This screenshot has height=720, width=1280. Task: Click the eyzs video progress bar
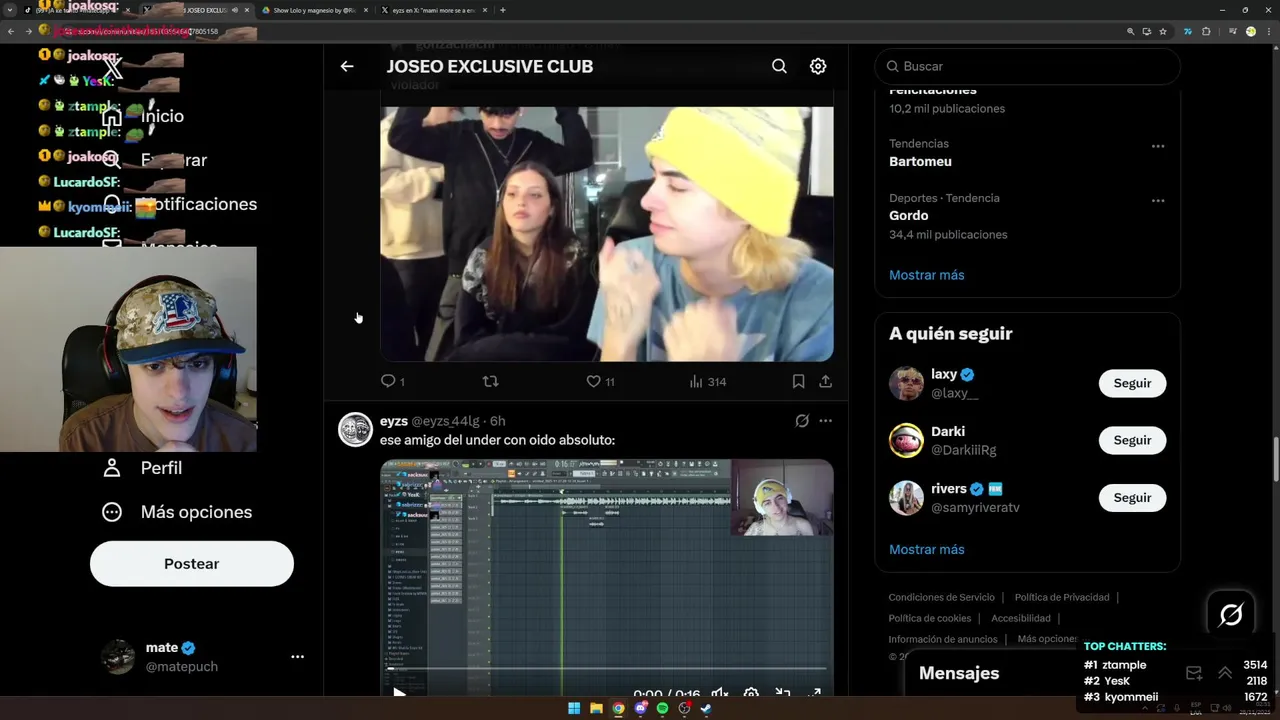606,669
